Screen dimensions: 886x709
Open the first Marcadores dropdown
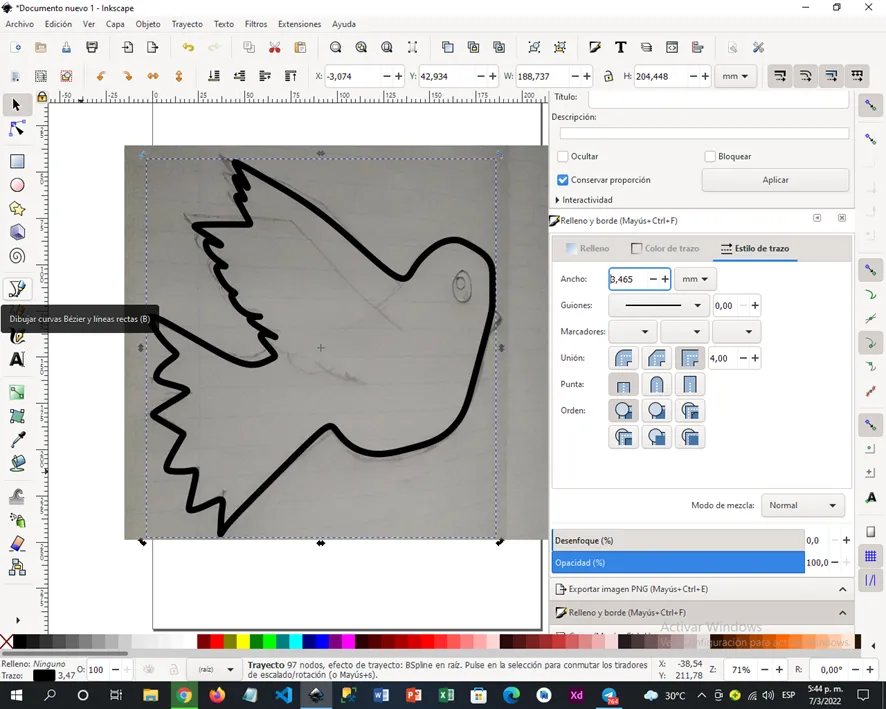[x=632, y=332]
